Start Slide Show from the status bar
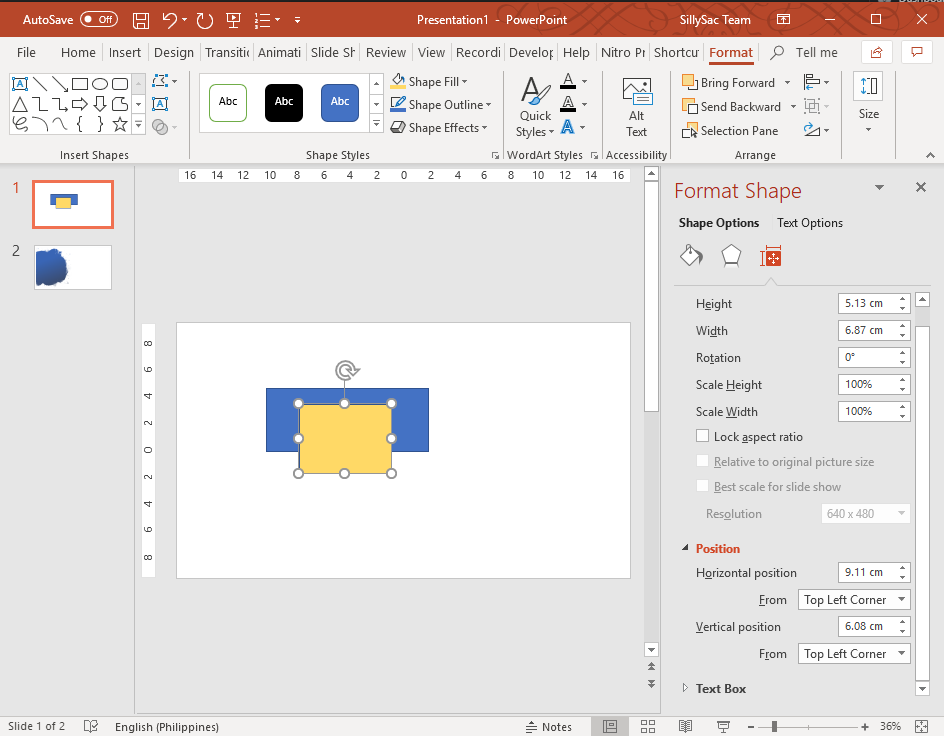The width and height of the screenshot is (944, 736). (x=723, y=726)
